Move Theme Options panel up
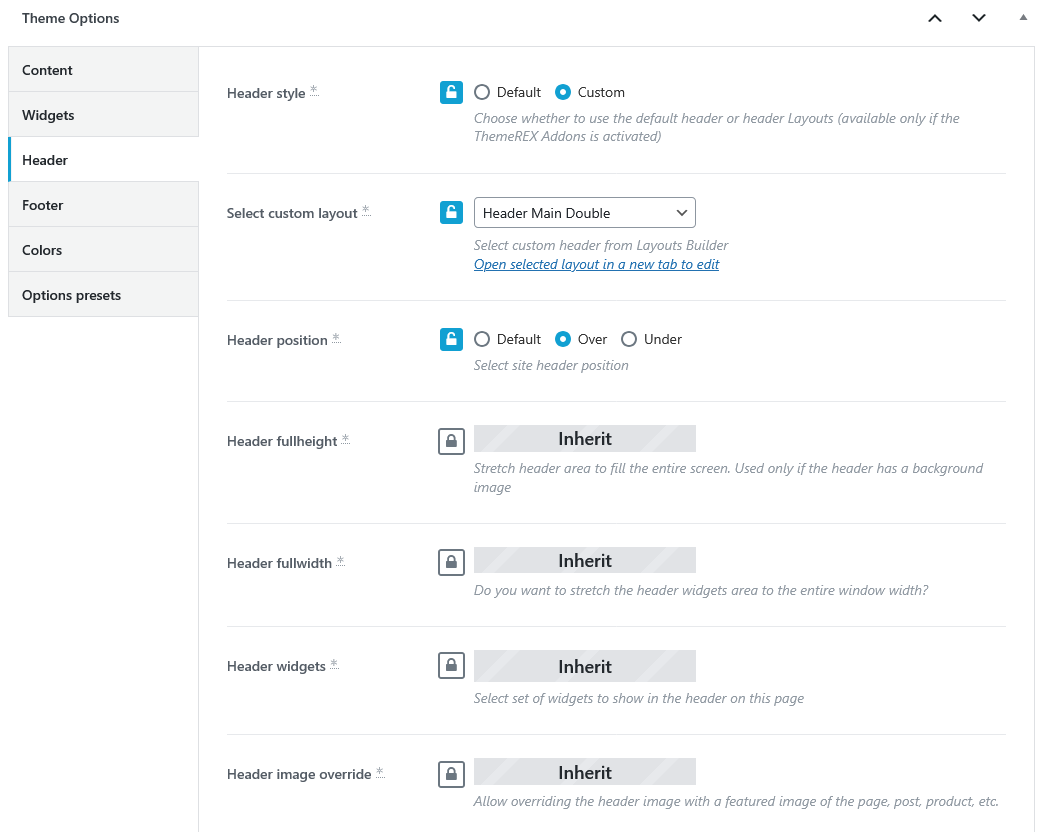The height and width of the screenshot is (832, 1041). coord(935,18)
